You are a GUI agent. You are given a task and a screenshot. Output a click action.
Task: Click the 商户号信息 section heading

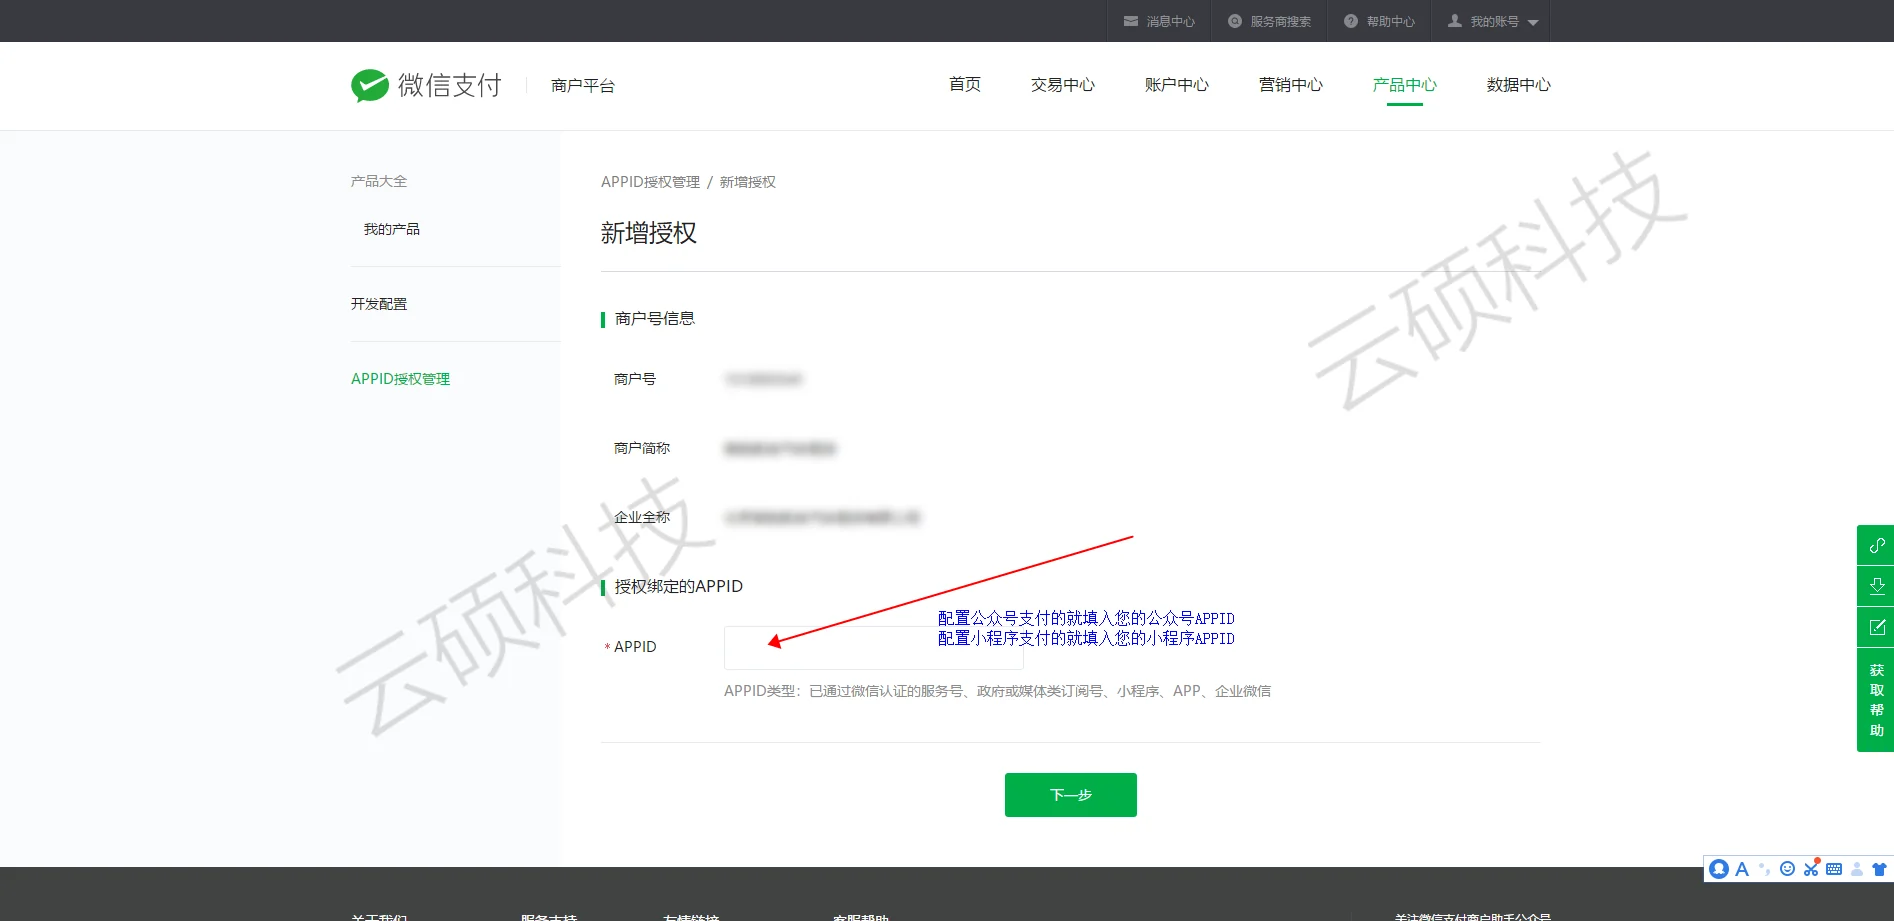point(655,319)
